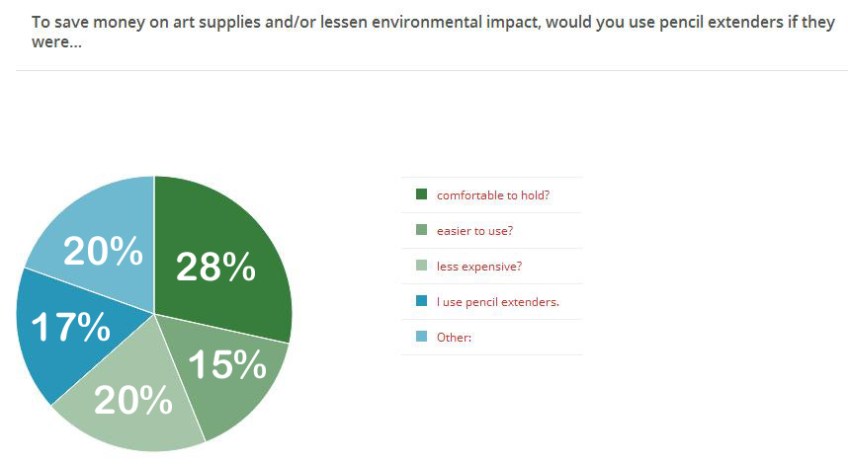Select the 'comfortable to hold?' legend label
This screenshot has width=848, height=464.
coord(476,195)
